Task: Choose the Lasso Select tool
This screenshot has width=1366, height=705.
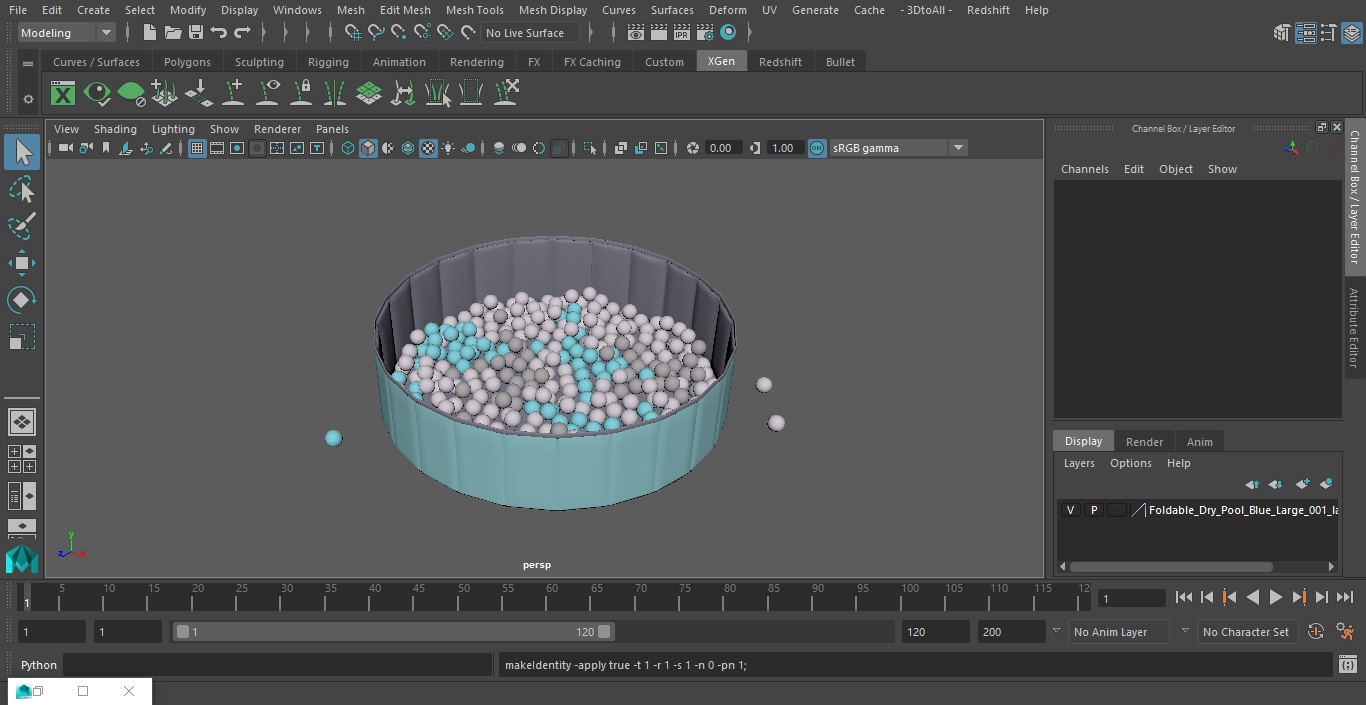Action: pos(22,189)
